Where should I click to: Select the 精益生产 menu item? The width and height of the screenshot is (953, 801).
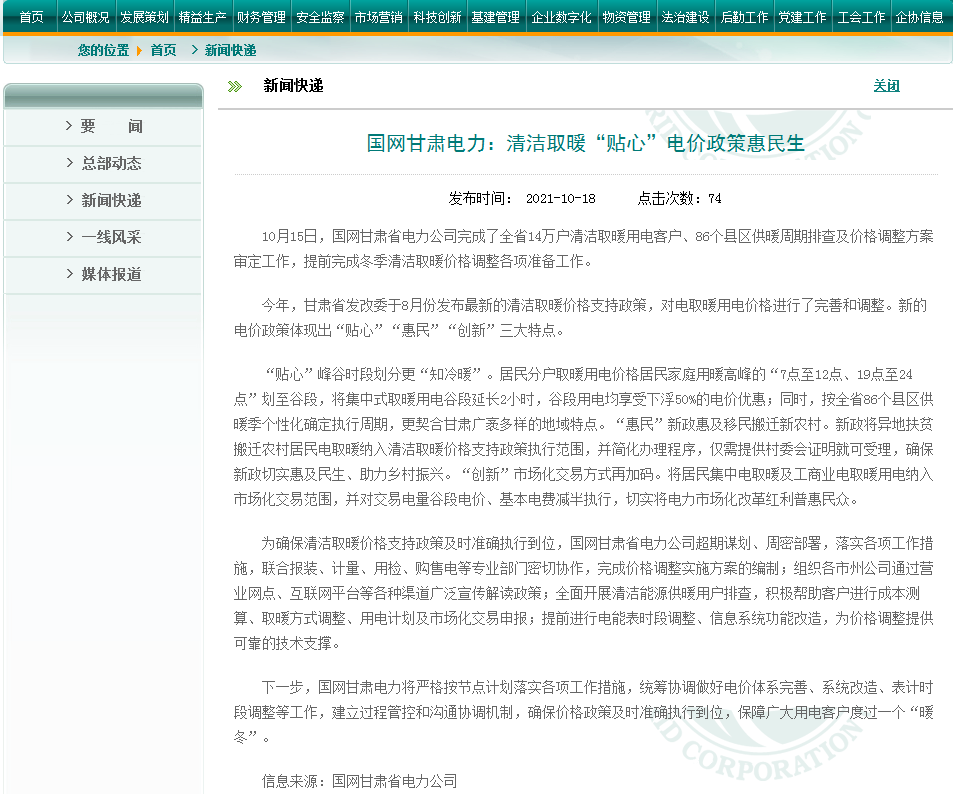[x=202, y=17]
